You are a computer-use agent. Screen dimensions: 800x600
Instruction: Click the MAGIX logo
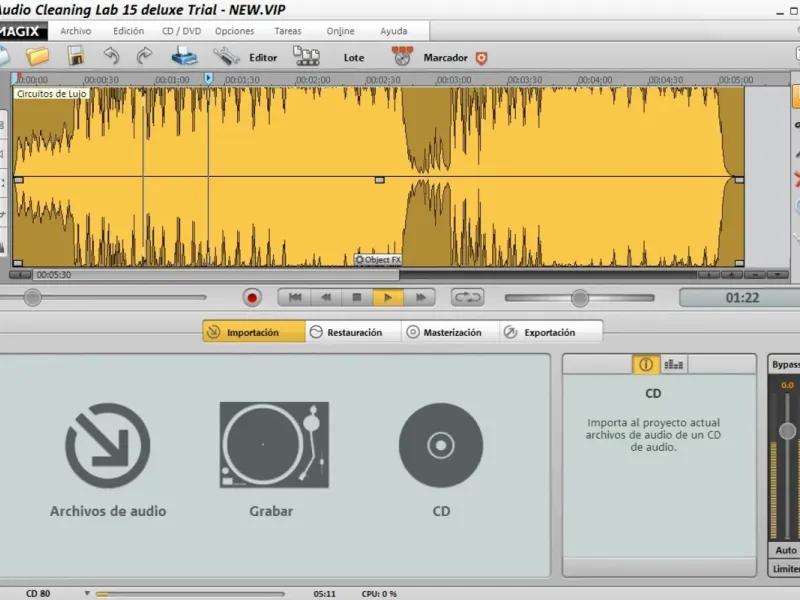[21, 31]
